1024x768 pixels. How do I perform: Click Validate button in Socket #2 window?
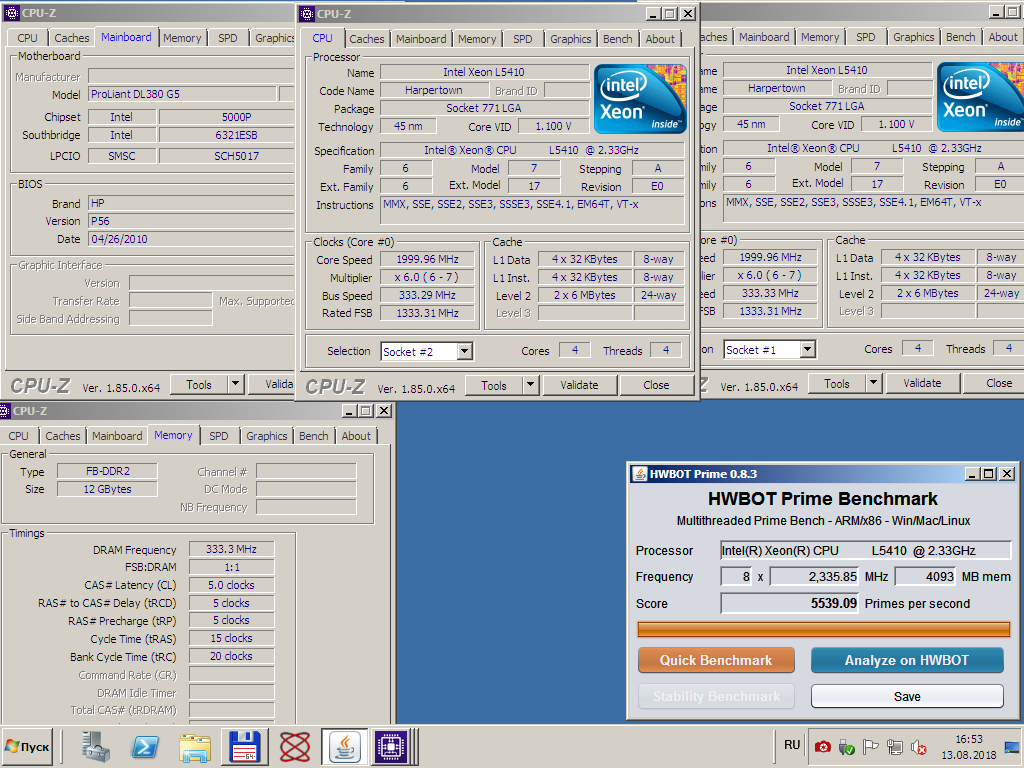coord(579,385)
